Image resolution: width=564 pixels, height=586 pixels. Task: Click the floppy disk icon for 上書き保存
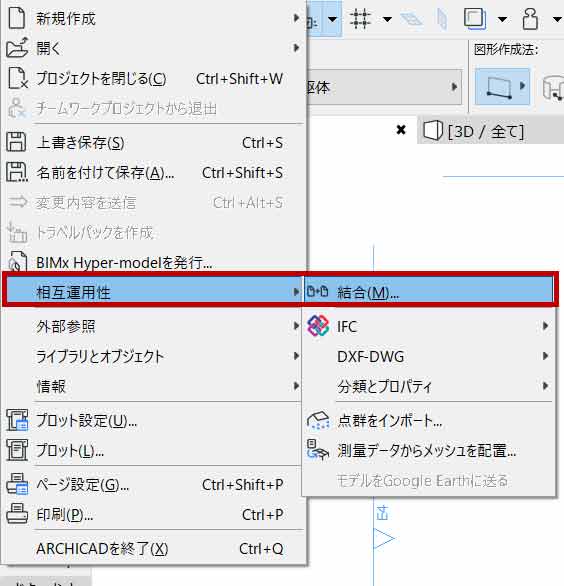coord(16,142)
